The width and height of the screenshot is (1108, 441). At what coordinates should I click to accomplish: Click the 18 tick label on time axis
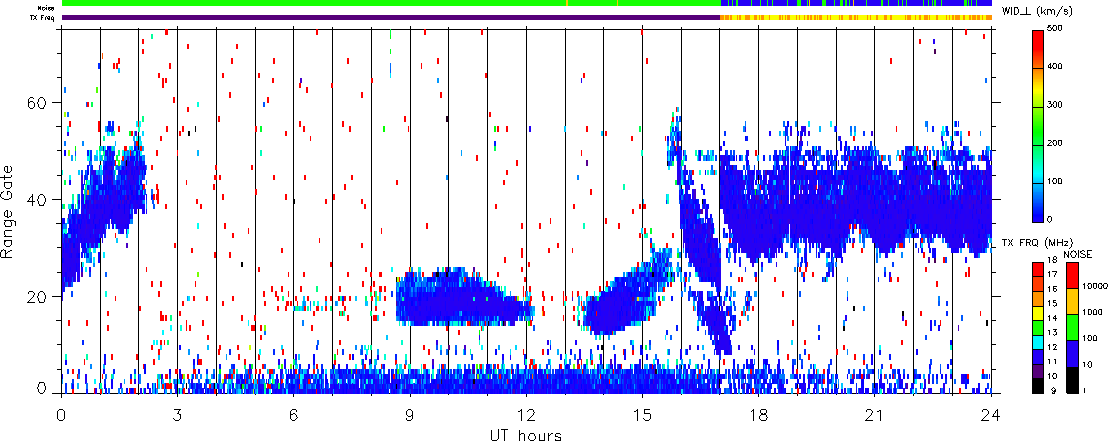pos(759,414)
